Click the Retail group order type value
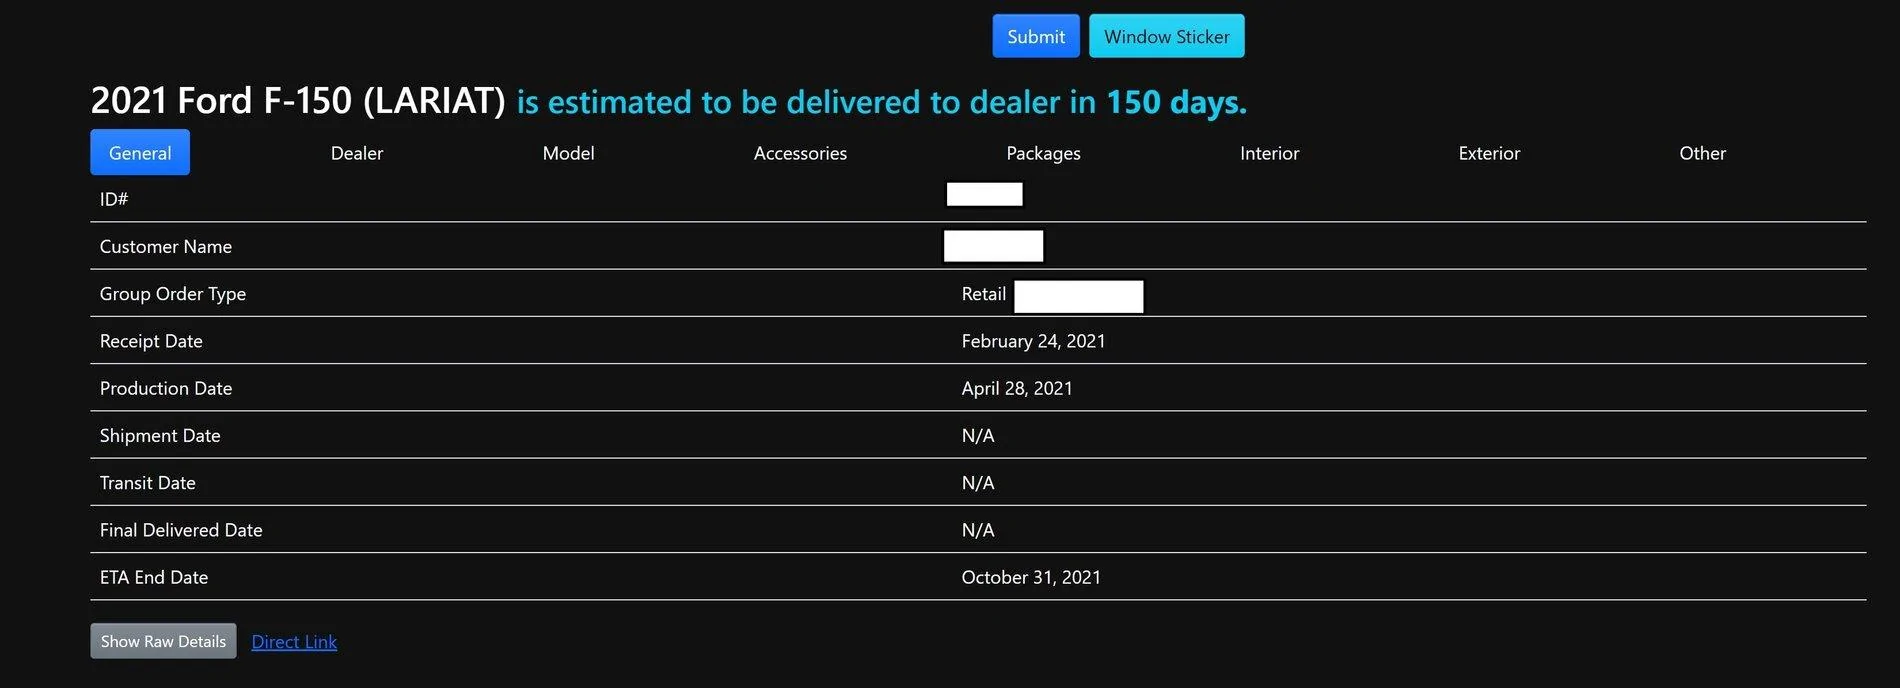The image size is (1900, 688). point(983,294)
